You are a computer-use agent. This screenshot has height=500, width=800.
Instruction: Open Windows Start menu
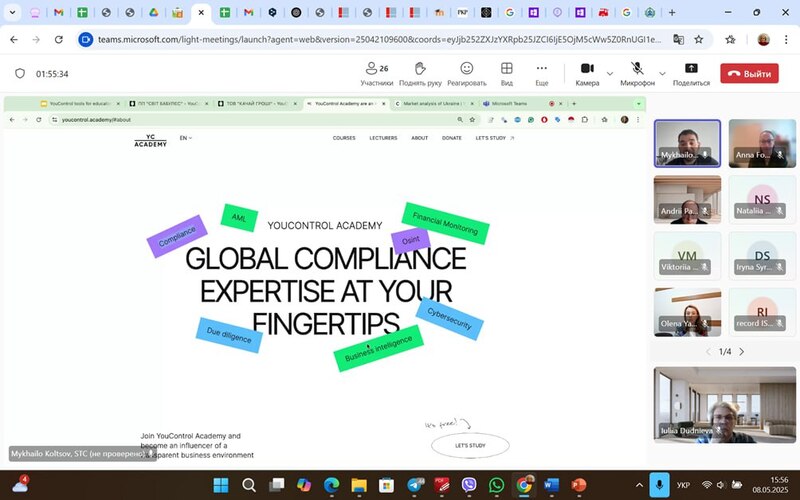click(x=221, y=485)
